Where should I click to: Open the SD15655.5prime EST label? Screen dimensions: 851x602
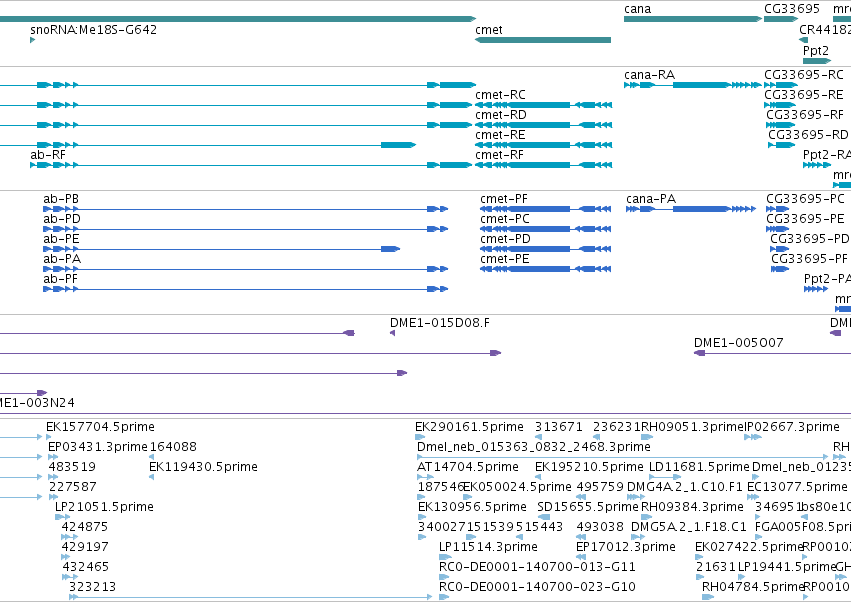coord(588,507)
